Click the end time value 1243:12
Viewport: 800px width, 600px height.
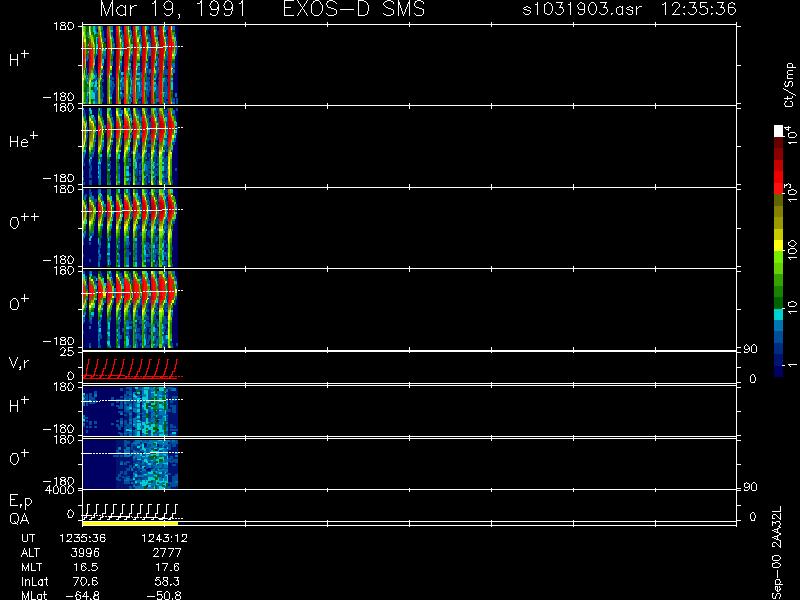(x=164, y=538)
